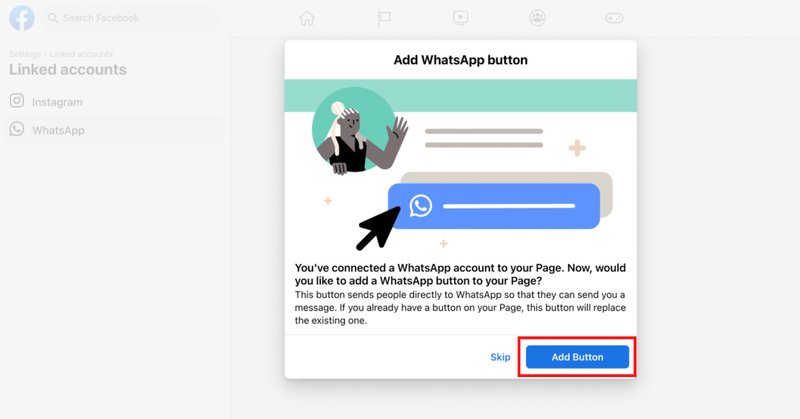Click the Facebook logo
Screen dimensions: 800x419
22,18
